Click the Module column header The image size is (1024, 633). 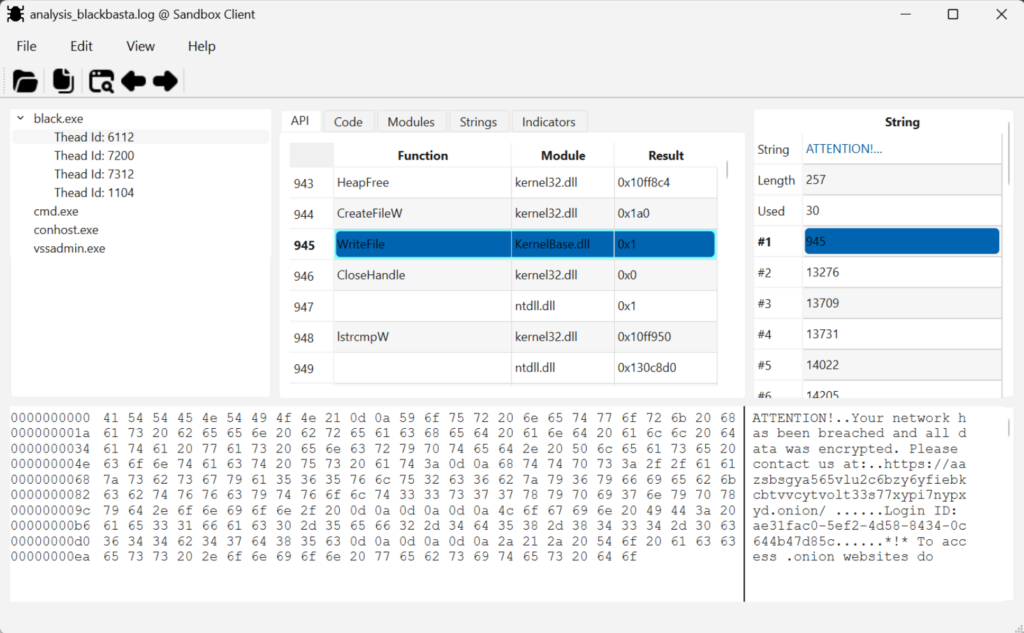563,155
